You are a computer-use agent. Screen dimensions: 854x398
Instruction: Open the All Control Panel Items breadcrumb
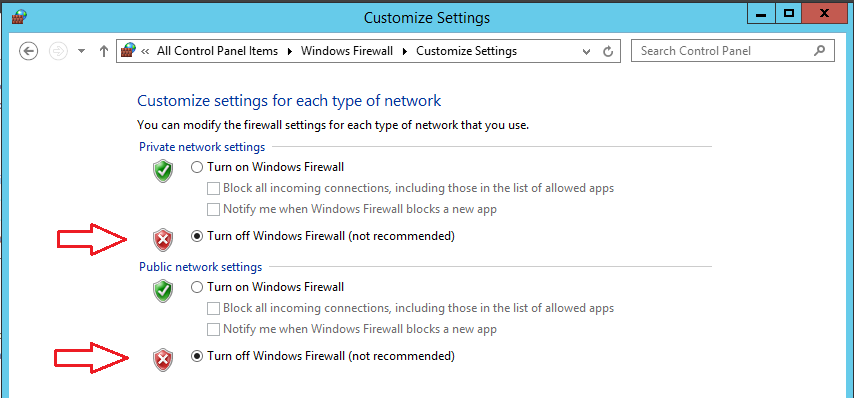point(217,51)
